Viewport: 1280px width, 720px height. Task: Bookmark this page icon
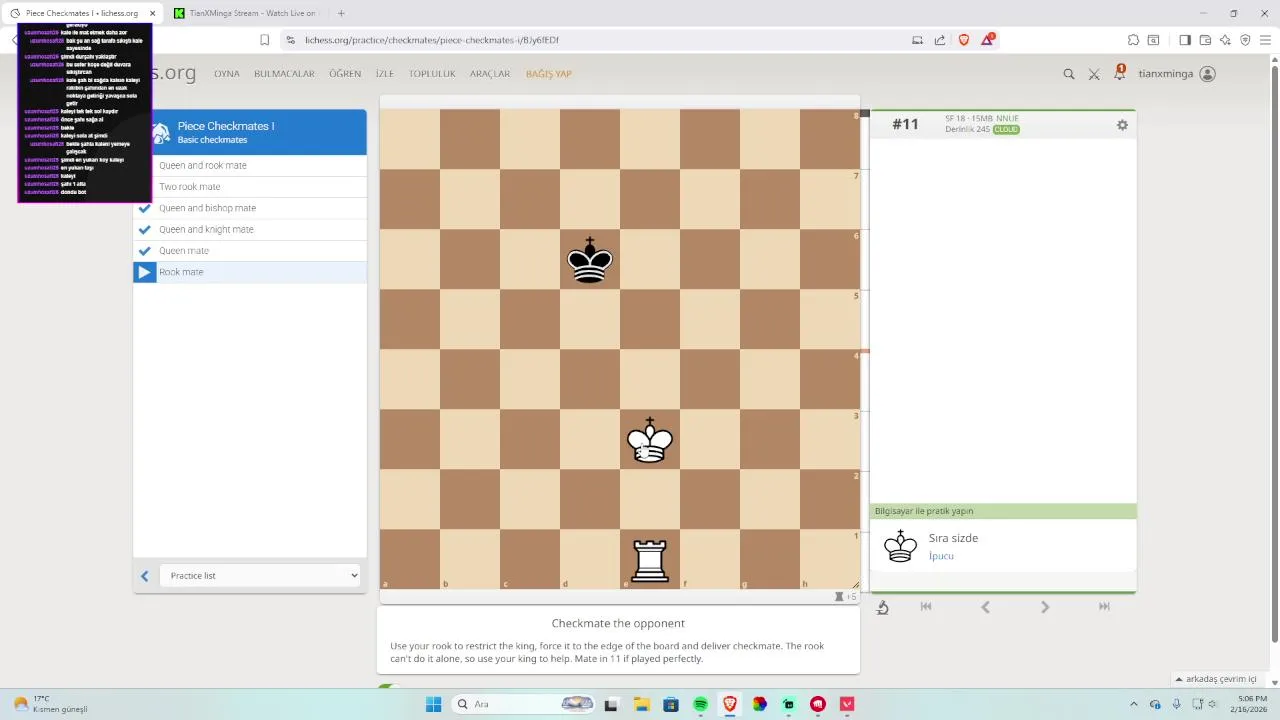pos(264,40)
